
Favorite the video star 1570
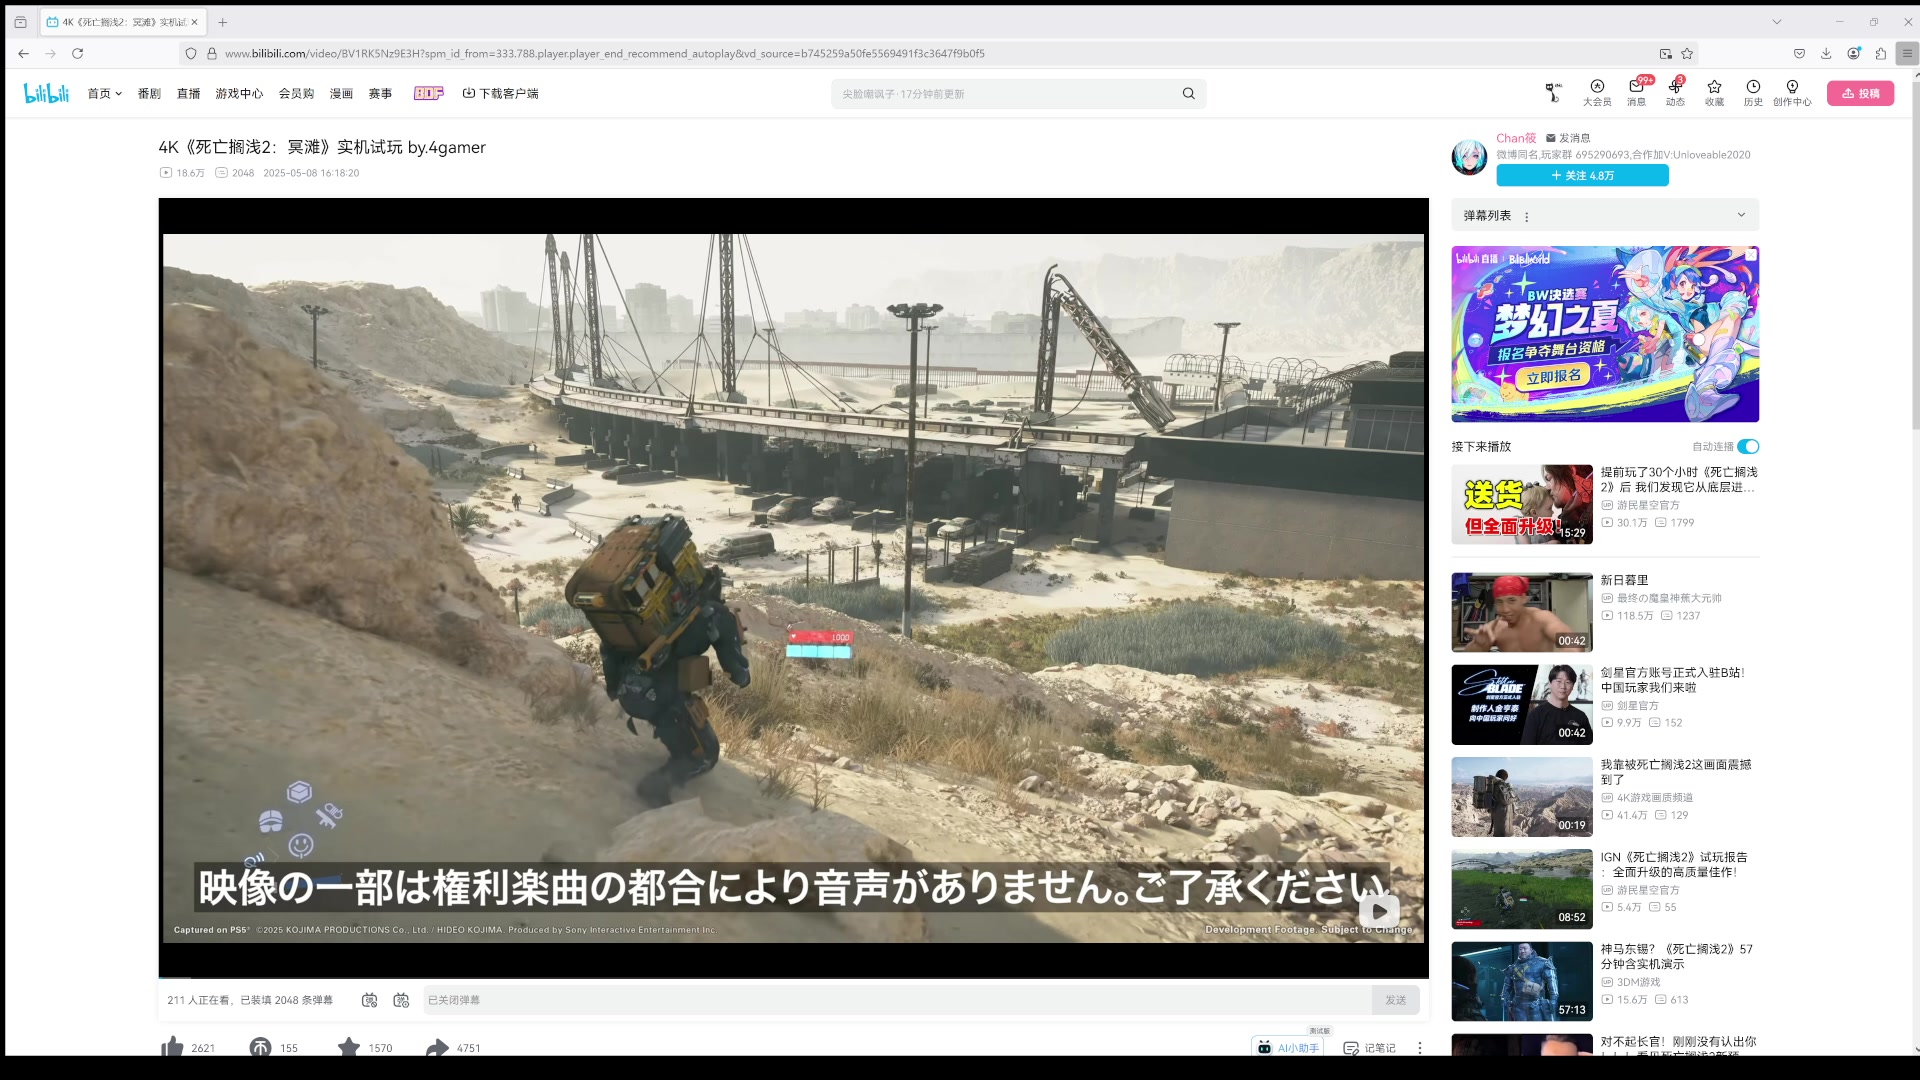tap(364, 1047)
